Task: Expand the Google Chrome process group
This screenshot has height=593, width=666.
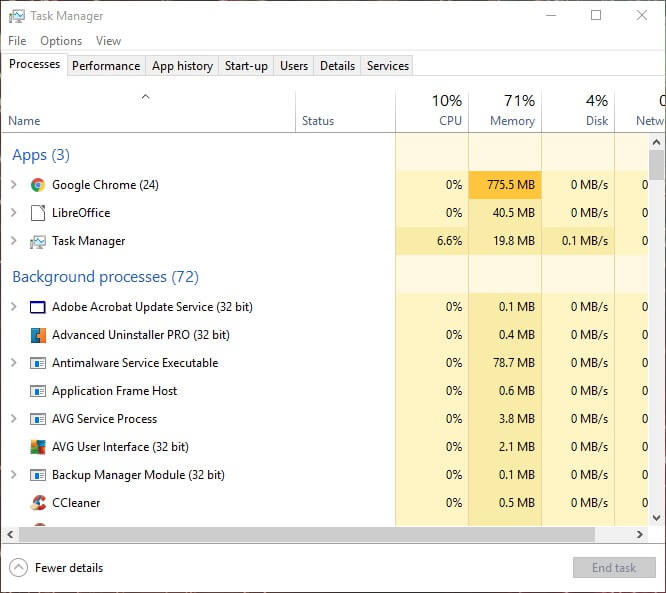Action: (x=14, y=185)
